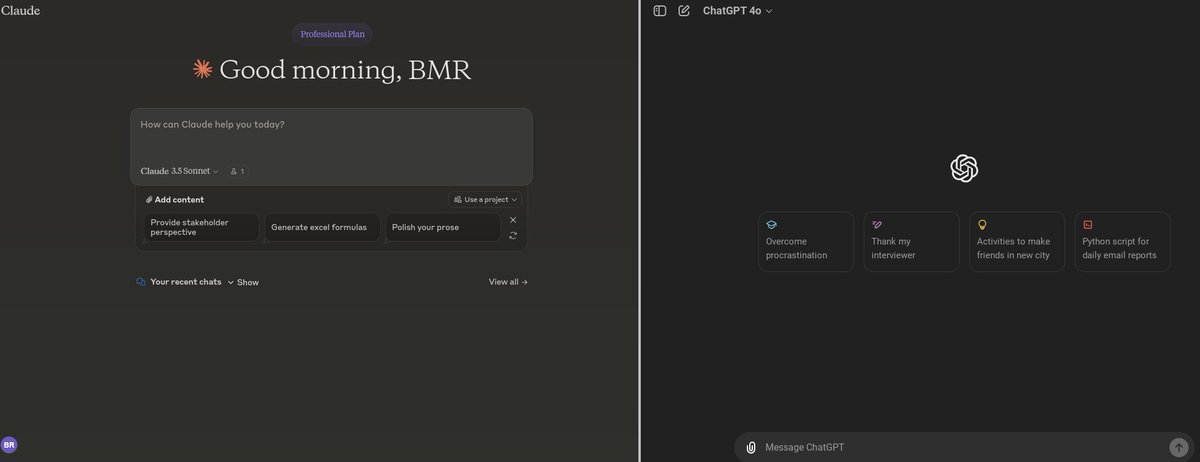Start new chat with ChatGPT compose icon
The image size is (1200, 462).
click(x=684, y=11)
